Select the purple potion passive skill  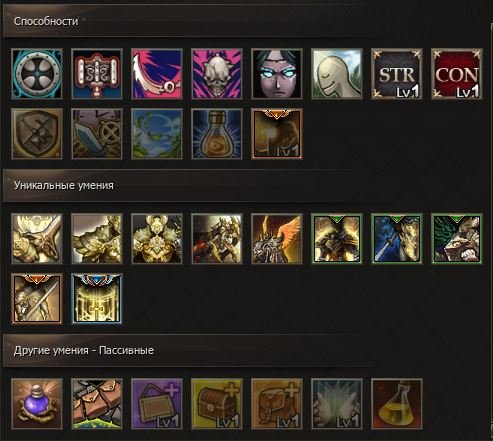point(37,404)
